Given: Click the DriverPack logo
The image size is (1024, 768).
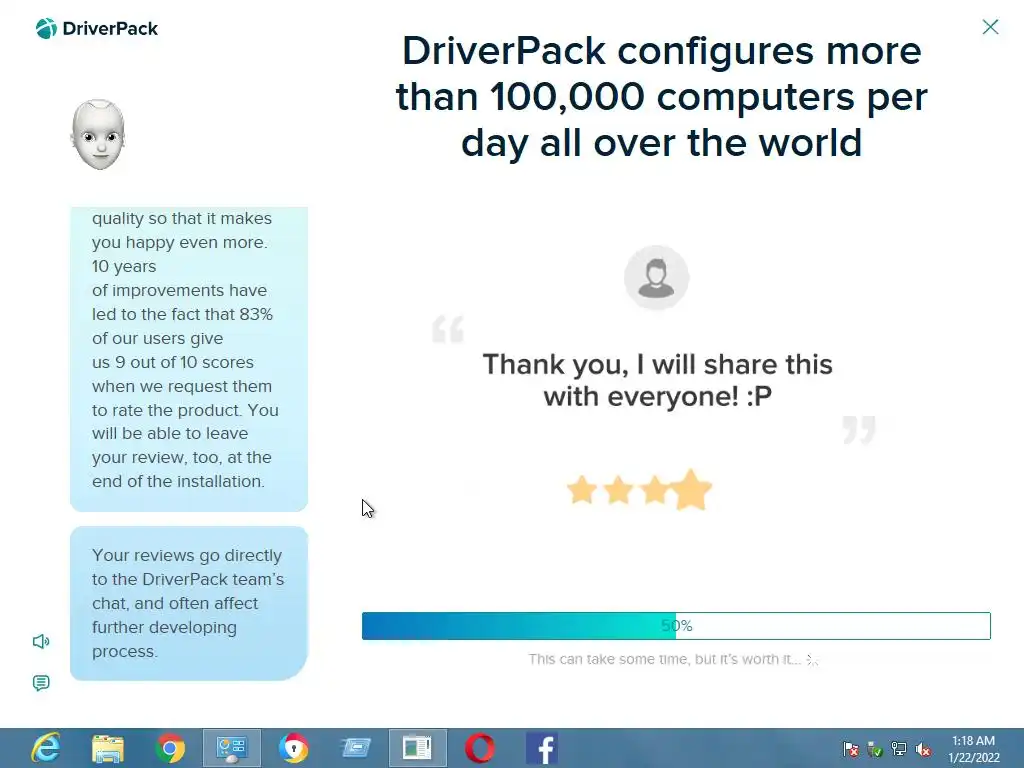Looking at the screenshot, I should click(x=97, y=29).
